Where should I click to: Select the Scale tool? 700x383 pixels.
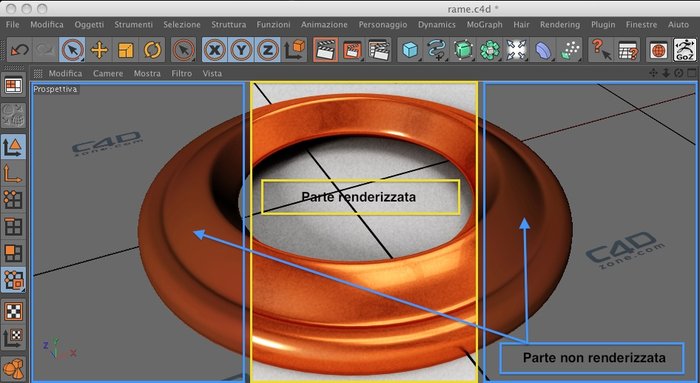[125, 50]
